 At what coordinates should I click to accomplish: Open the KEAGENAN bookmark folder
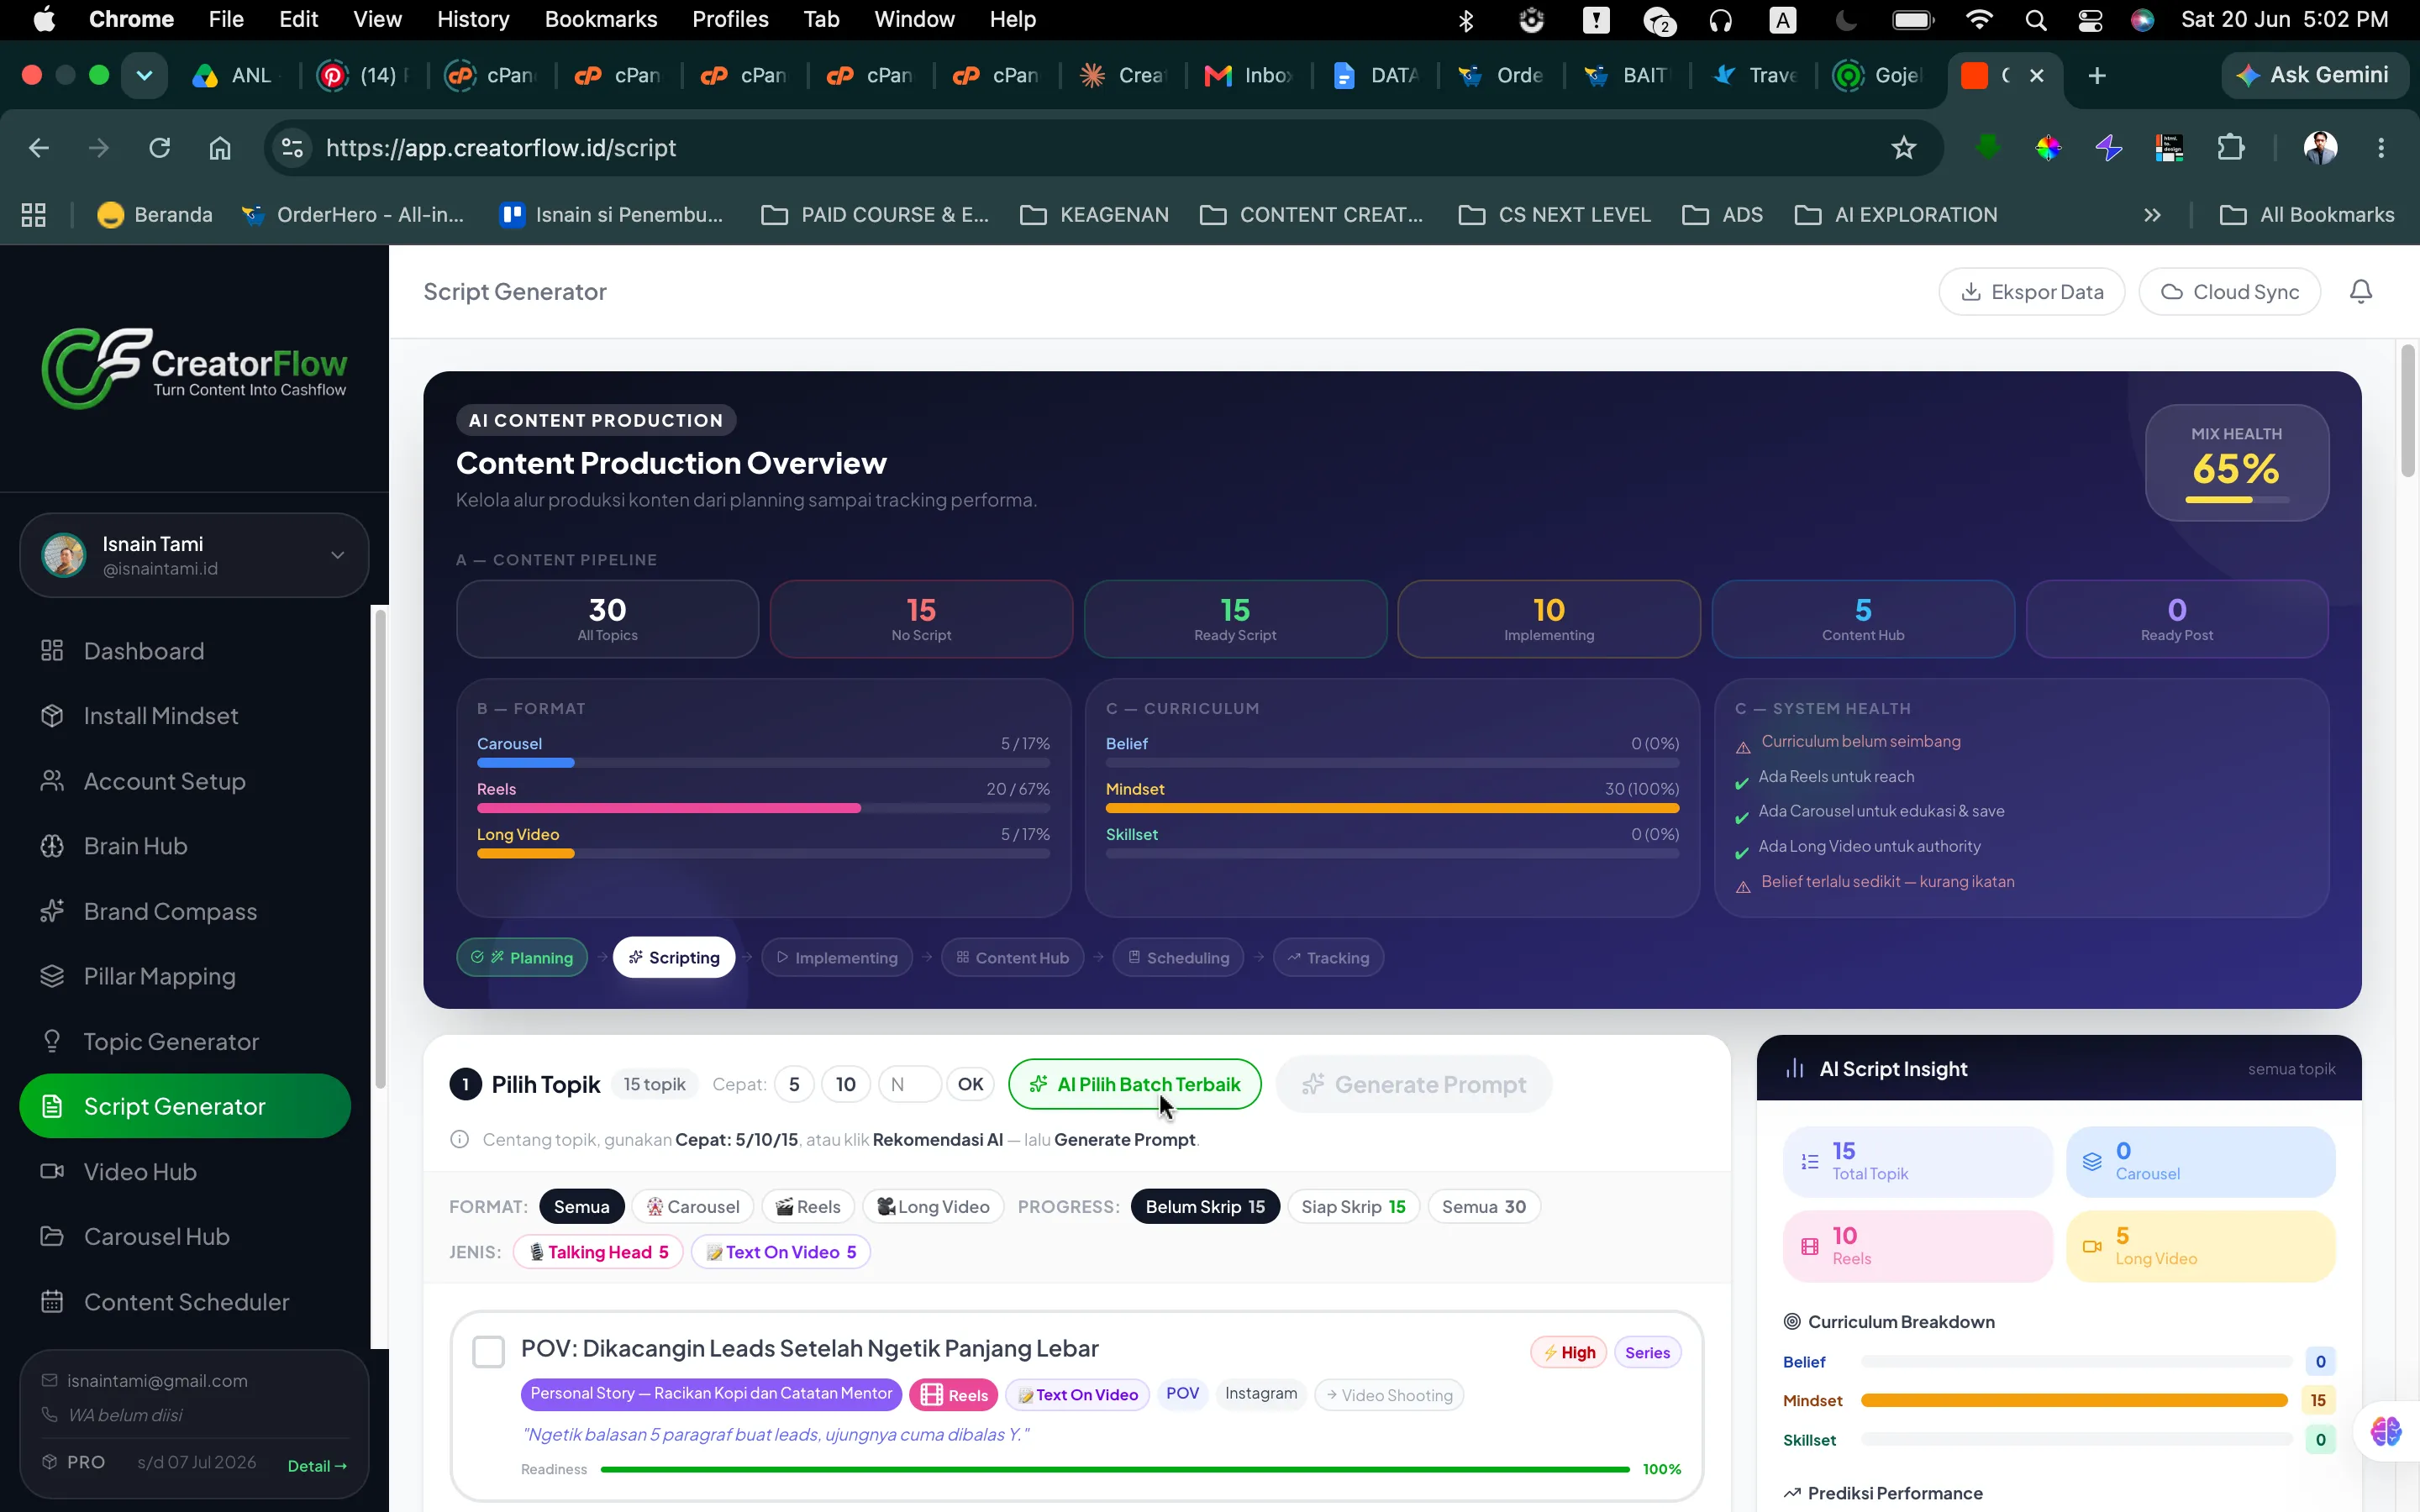[x=1094, y=215]
